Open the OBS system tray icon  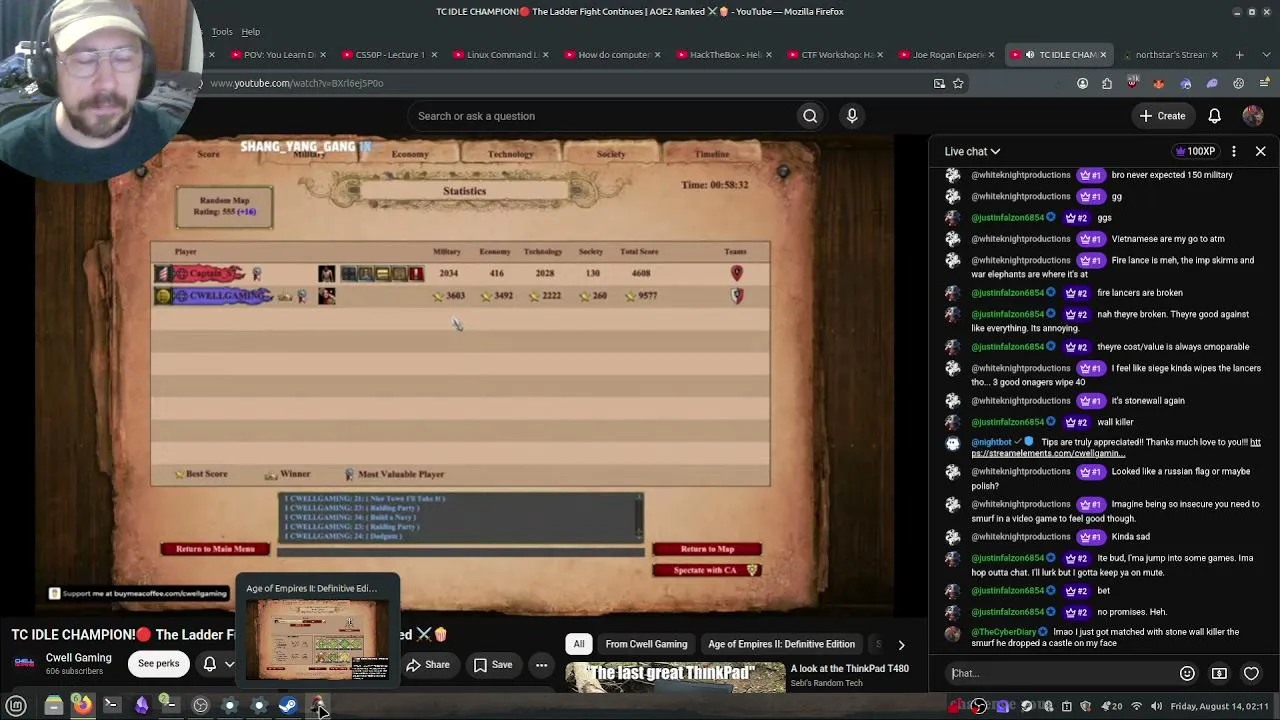tap(978, 706)
